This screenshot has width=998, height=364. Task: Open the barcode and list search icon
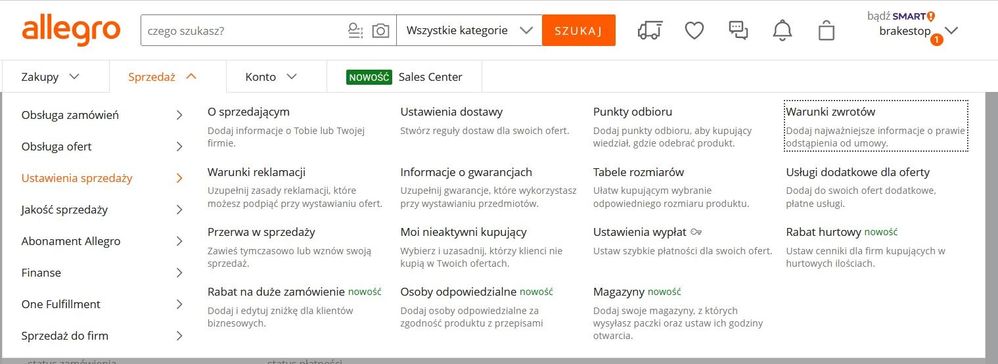pos(355,31)
